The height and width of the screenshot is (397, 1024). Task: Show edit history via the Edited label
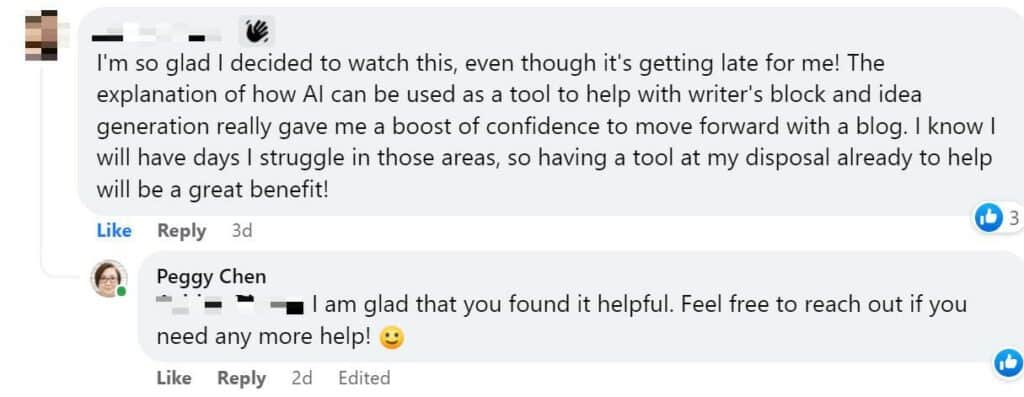364,378
